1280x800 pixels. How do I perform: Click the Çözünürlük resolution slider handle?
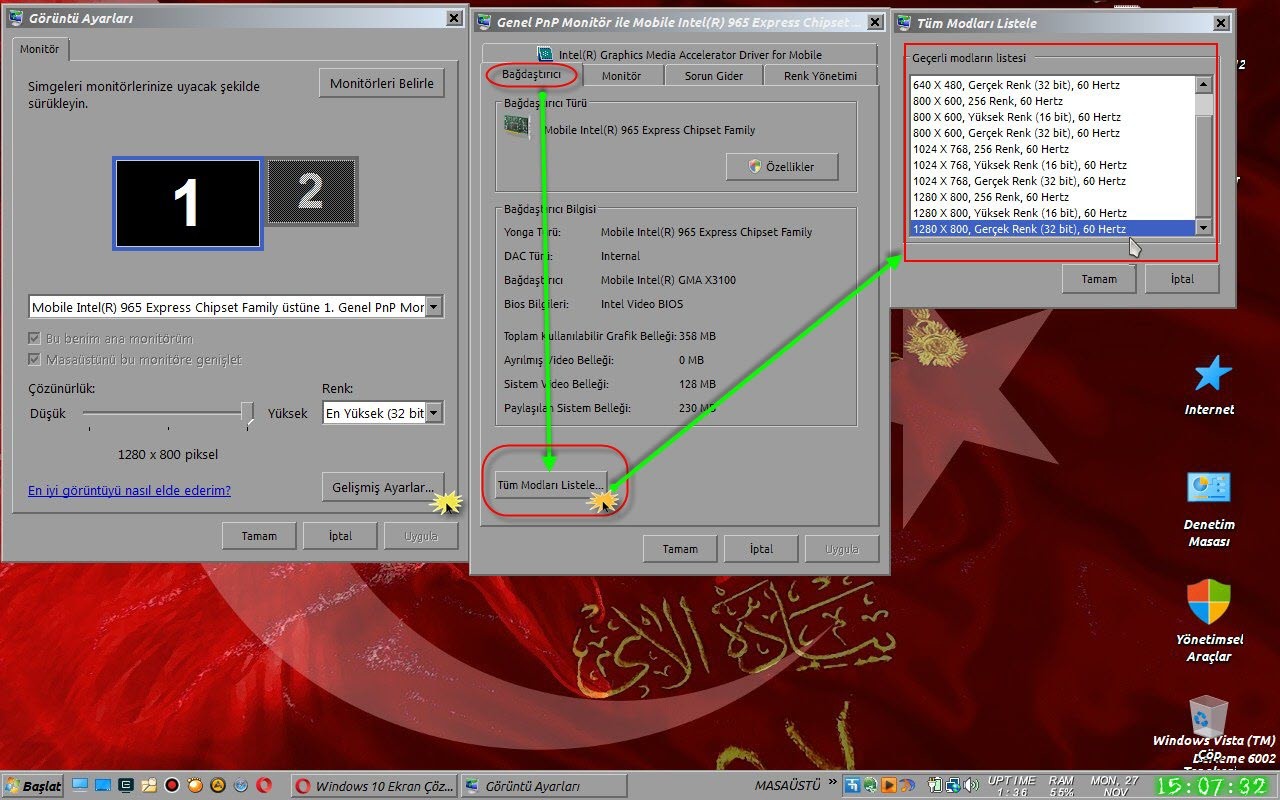[x=248, y=413]
